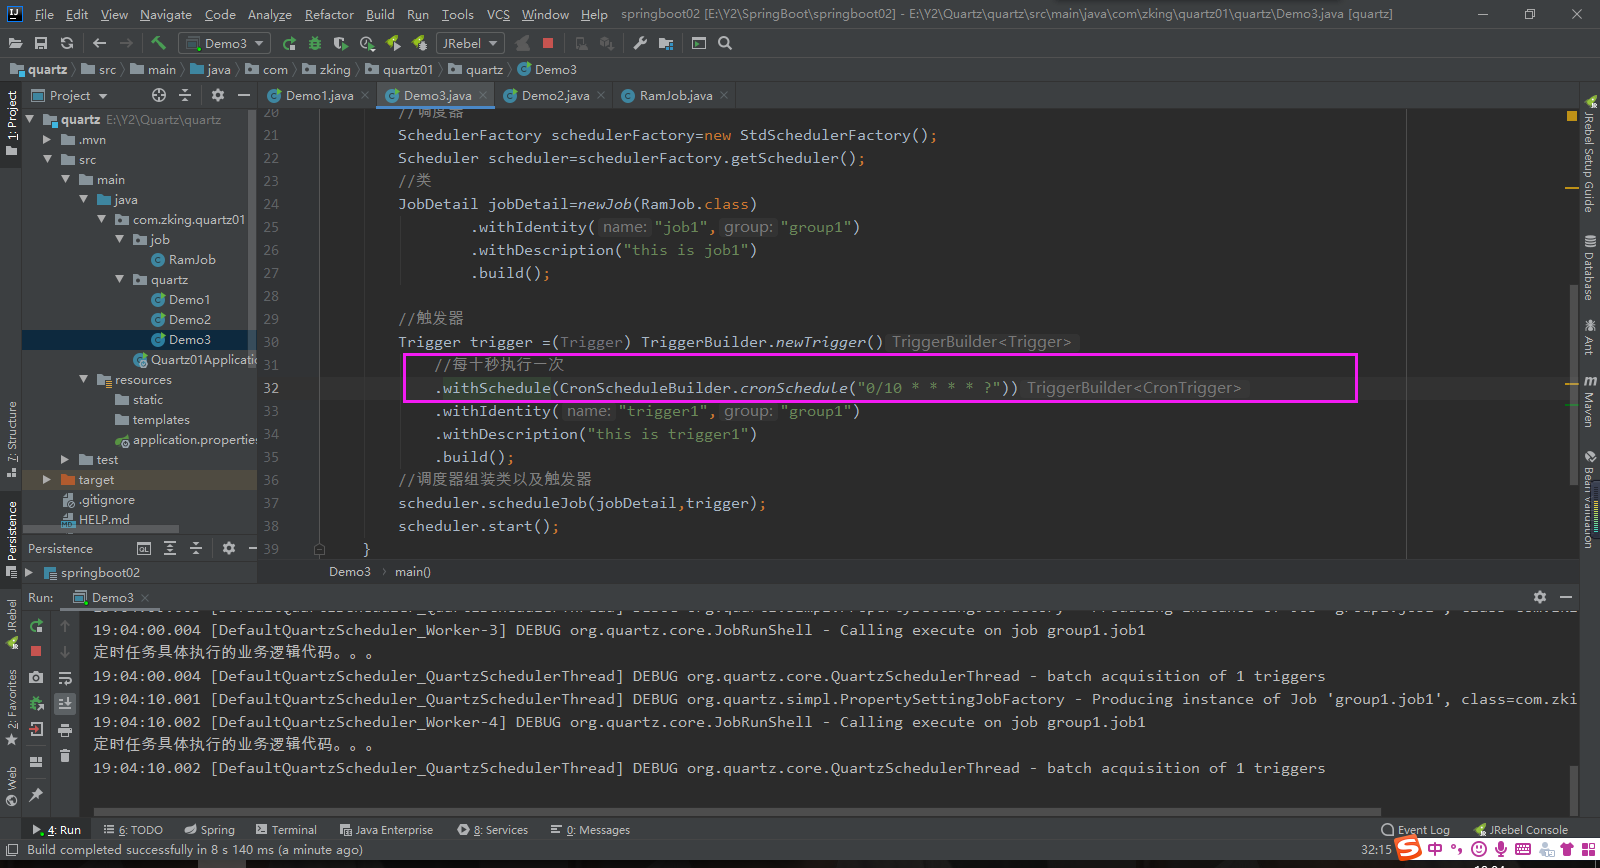Toggle the pin tab icon in Run panel
Viewport: 1600px width, 868px height.
pyautogui.click(x=36, y=795)
